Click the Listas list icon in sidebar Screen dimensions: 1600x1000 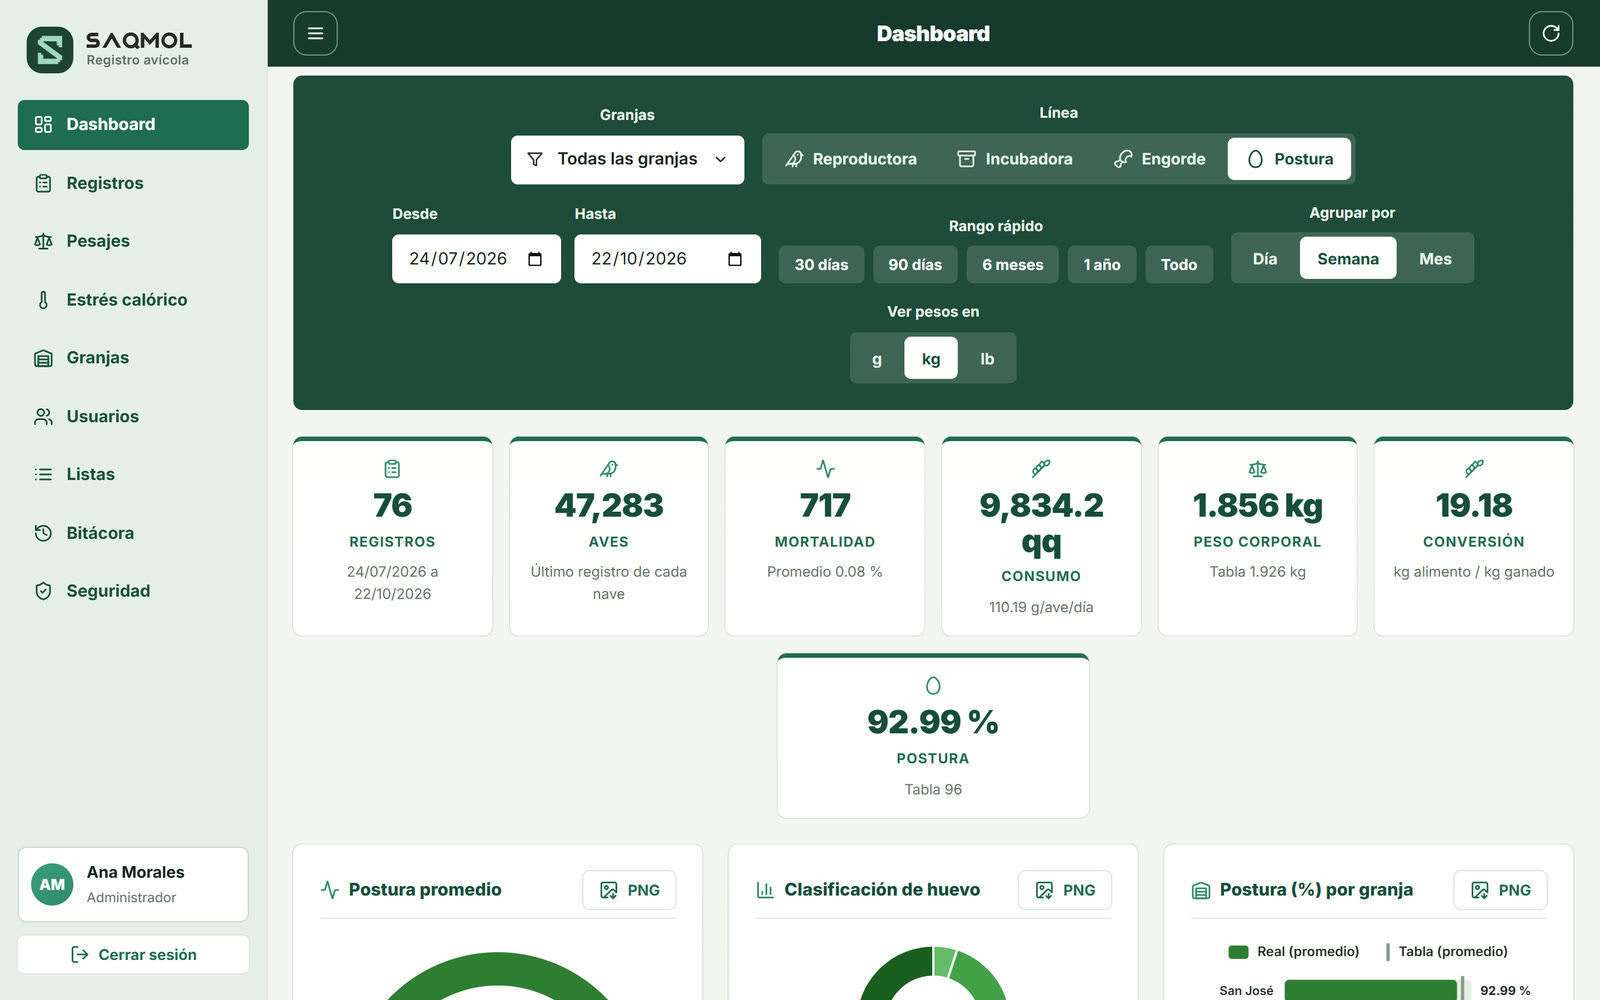[43, 474]
